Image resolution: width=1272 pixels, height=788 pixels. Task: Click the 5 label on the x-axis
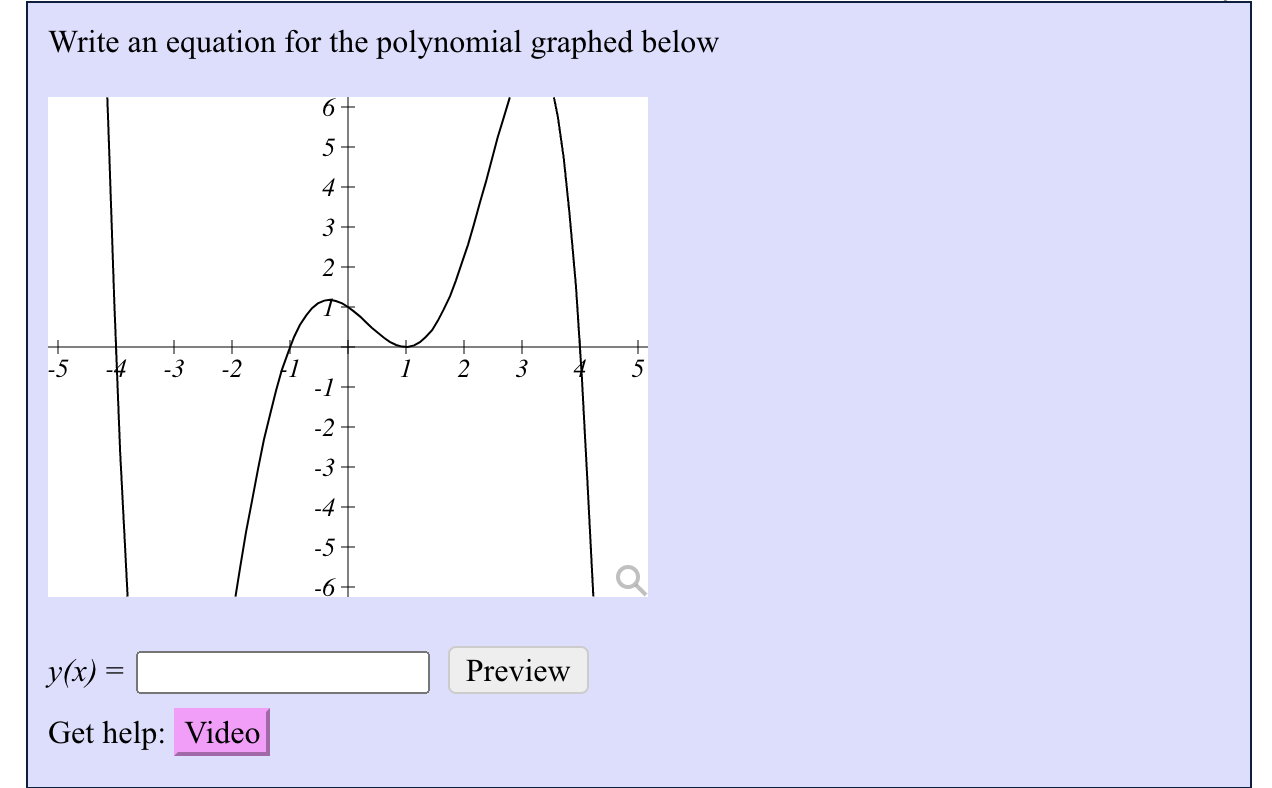click(636, 368)
